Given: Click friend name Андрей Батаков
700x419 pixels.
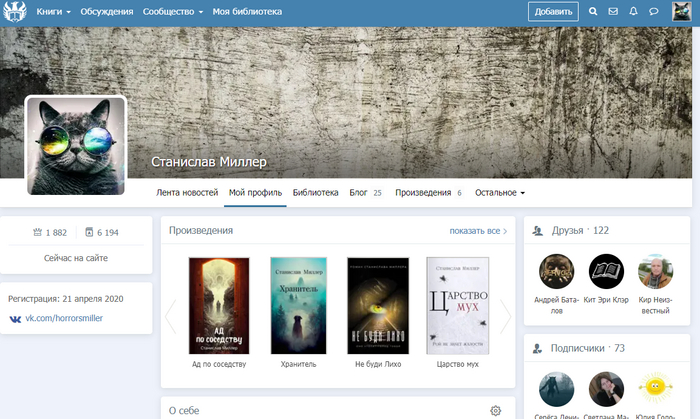Looking at the screenshot, I should click(x=556, y=305).
